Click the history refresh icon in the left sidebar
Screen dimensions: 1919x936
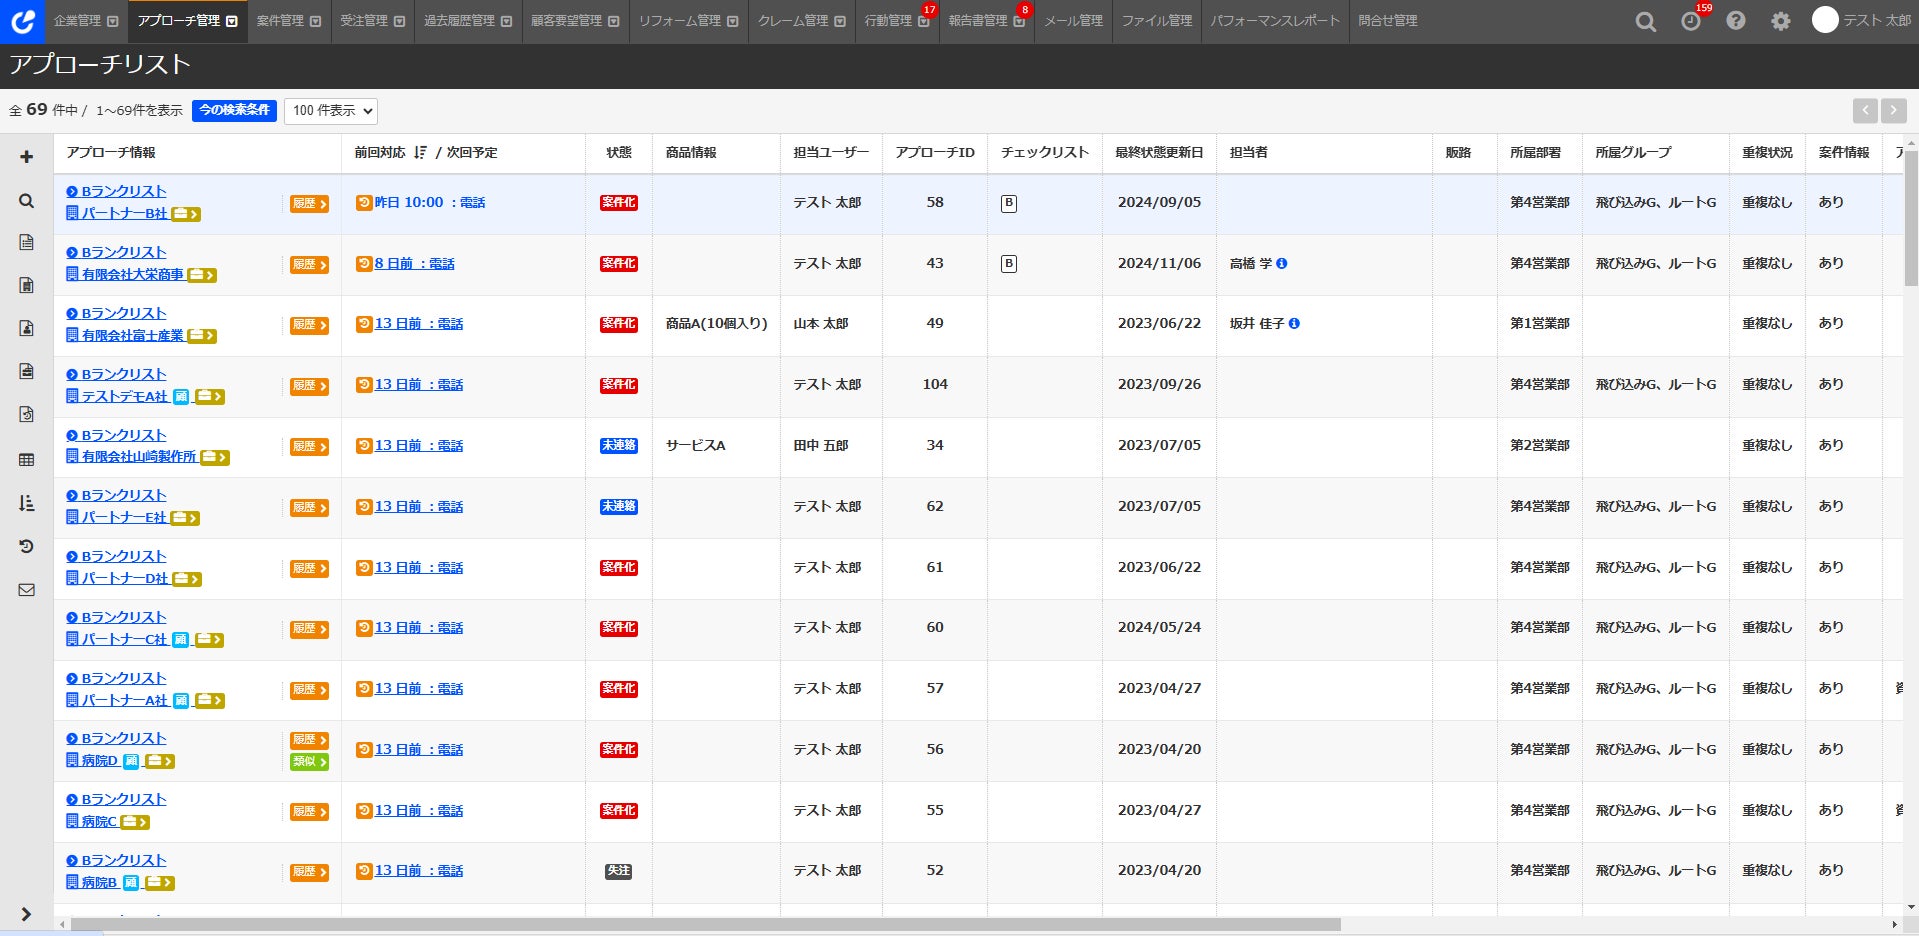27,546
